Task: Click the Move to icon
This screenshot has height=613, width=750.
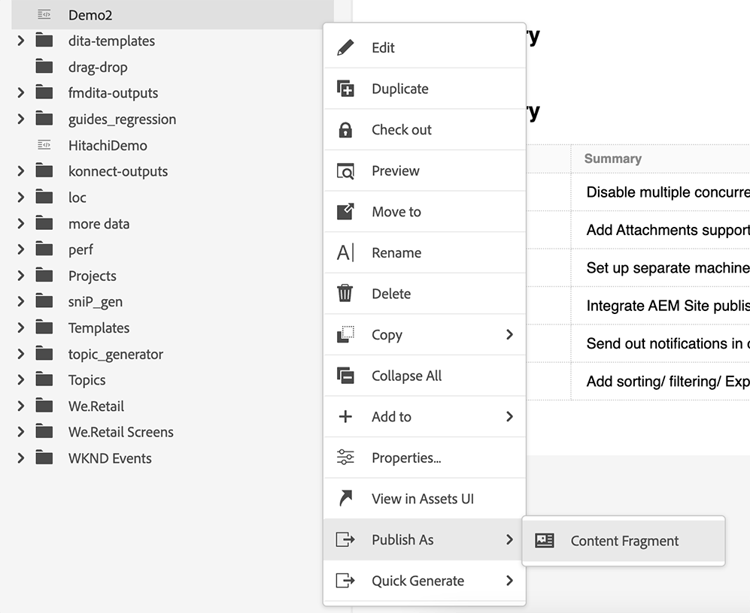Action: (x=346, y=212)
